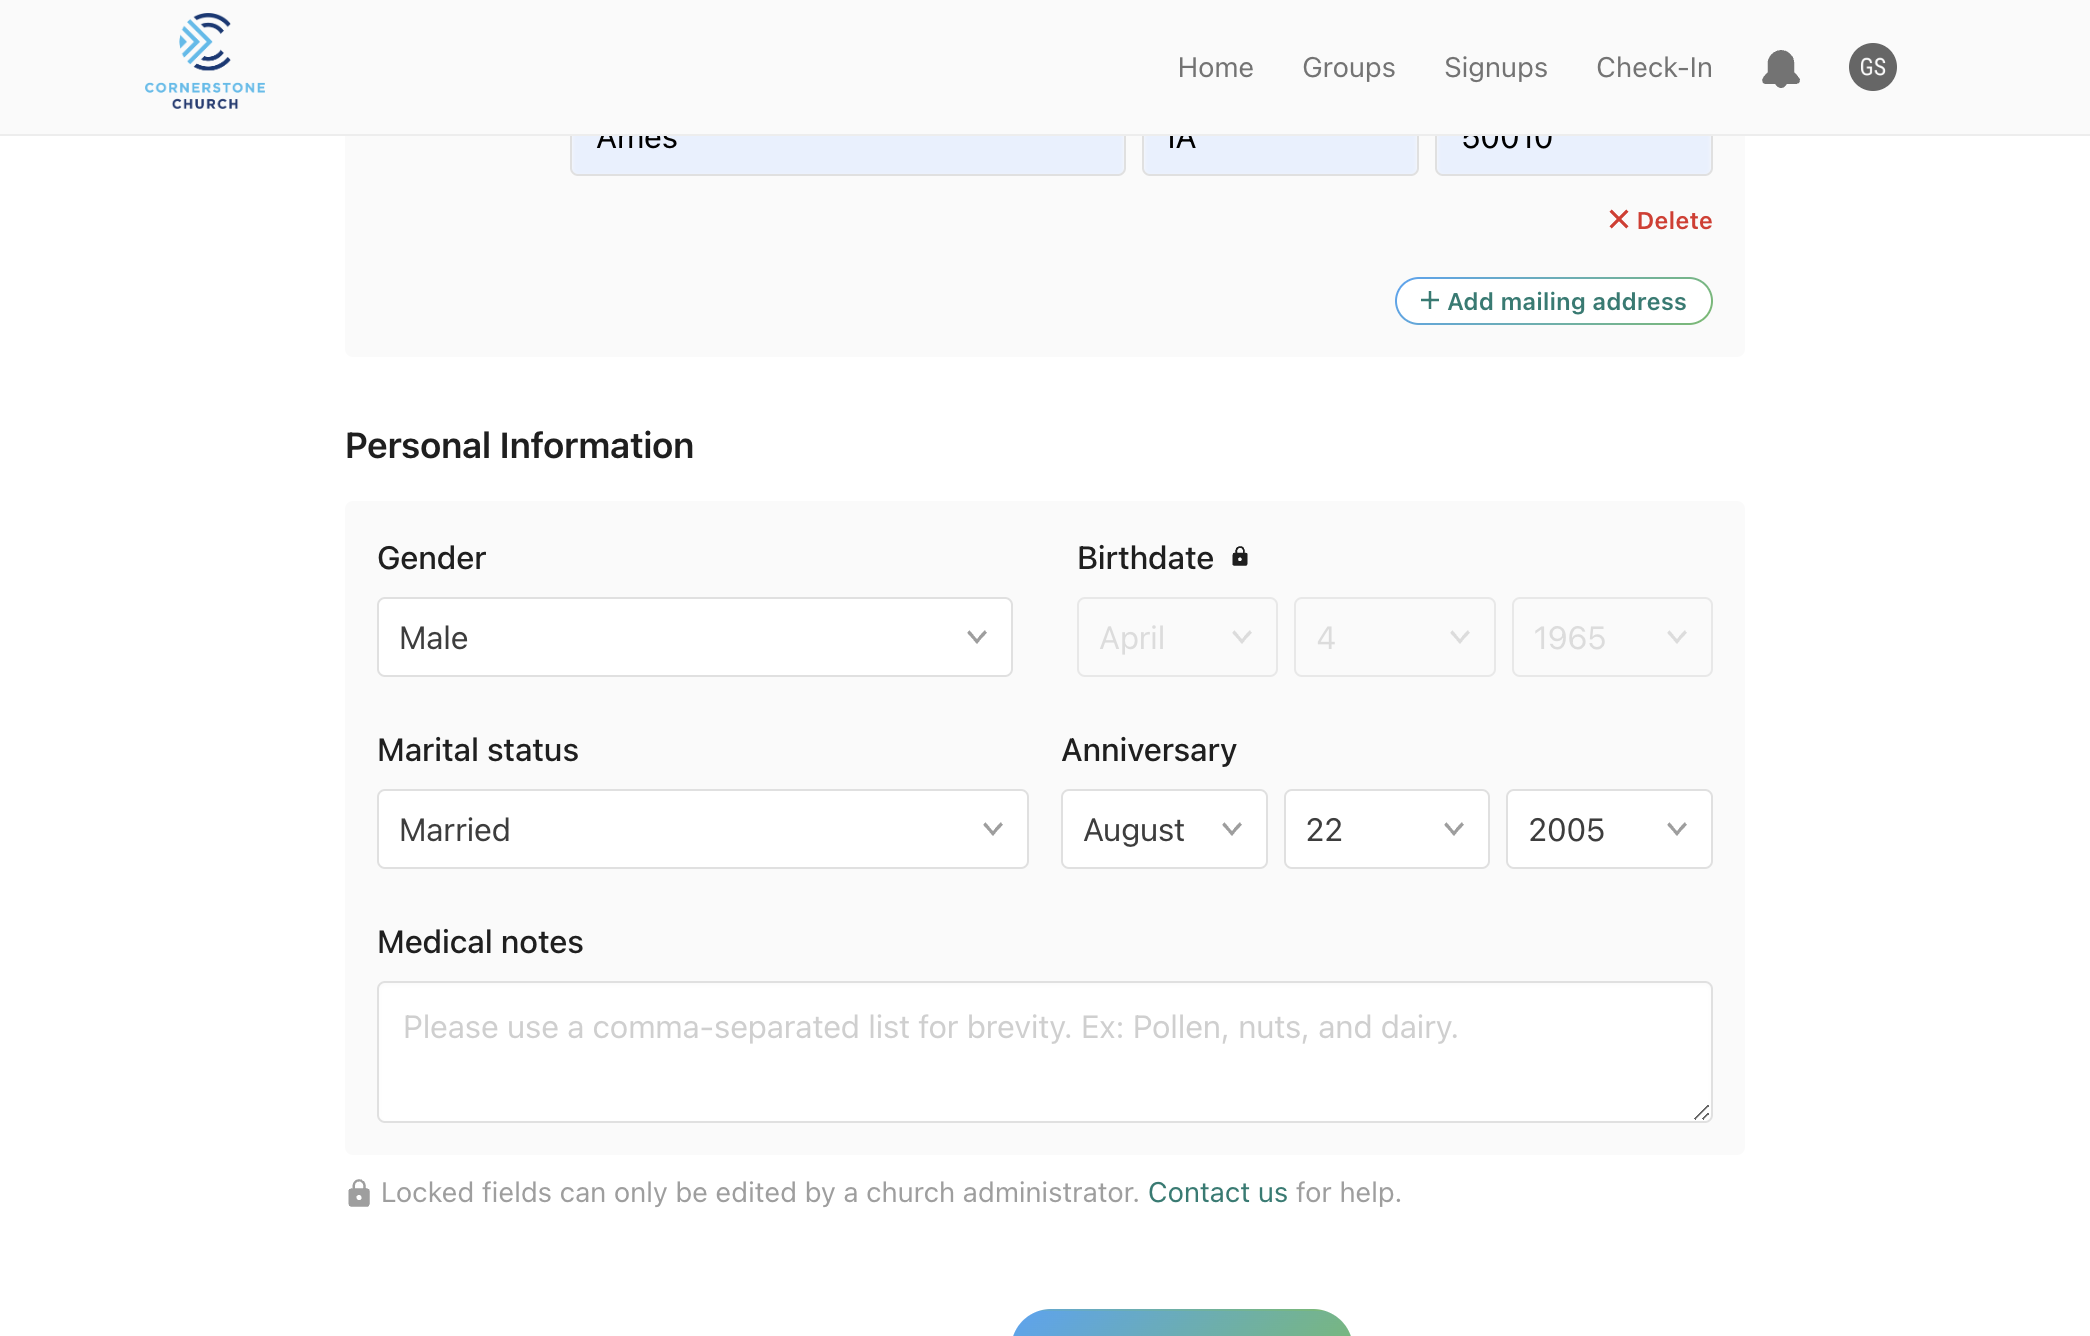Open the Check-In section

tap(1654, 67)
